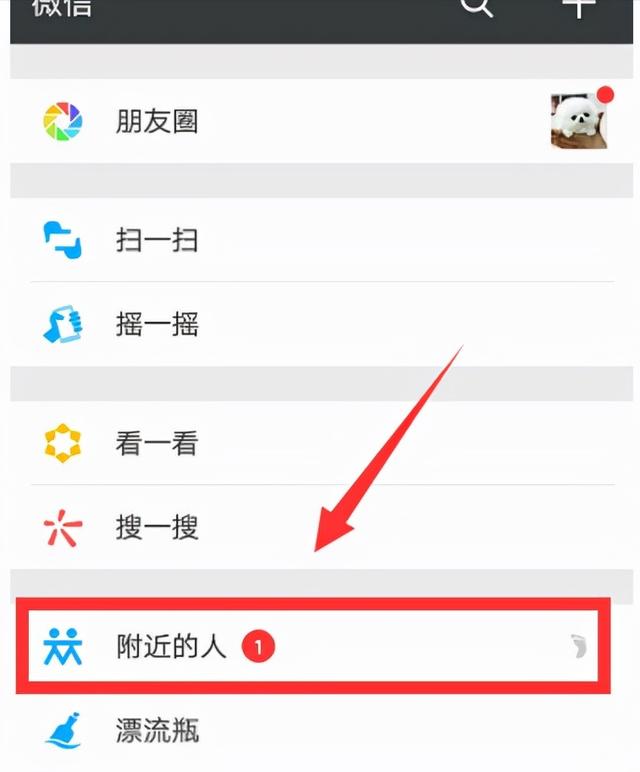Tap the Moments colorful shutter icon

pyautogui.click(x=63, y=121)
